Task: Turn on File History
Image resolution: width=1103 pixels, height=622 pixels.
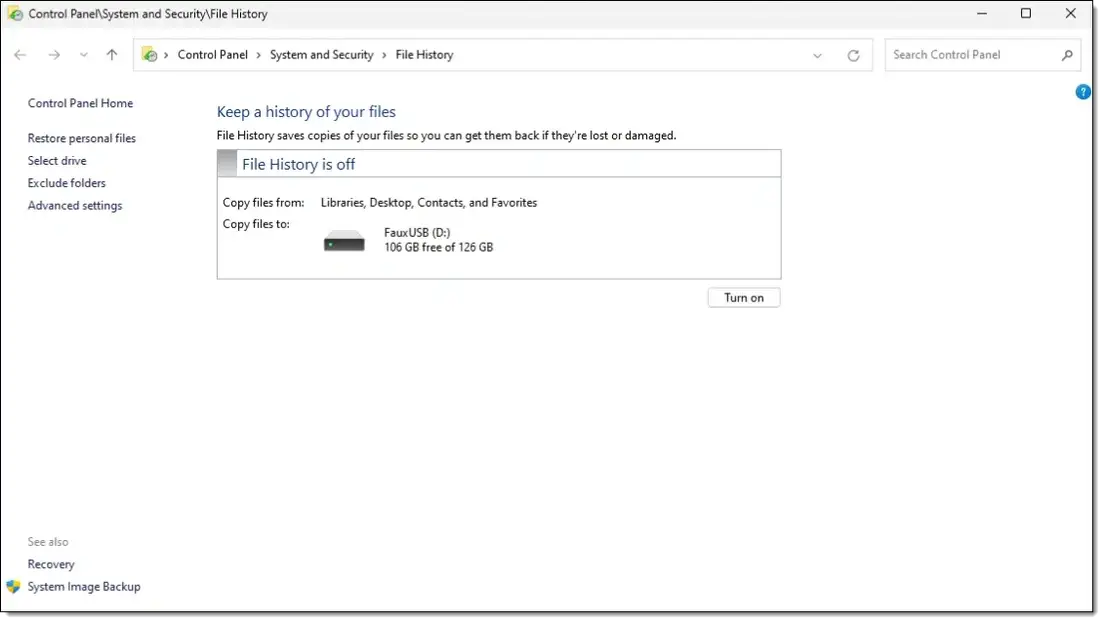Action: tap(744, 298)
